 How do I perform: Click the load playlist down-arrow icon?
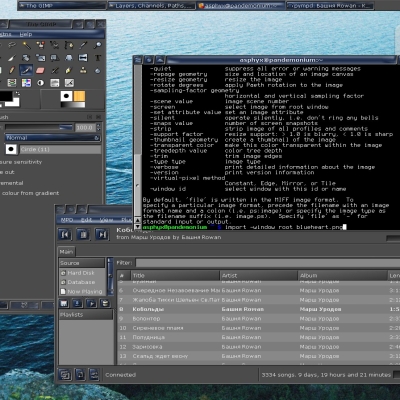tap(78, 303)
